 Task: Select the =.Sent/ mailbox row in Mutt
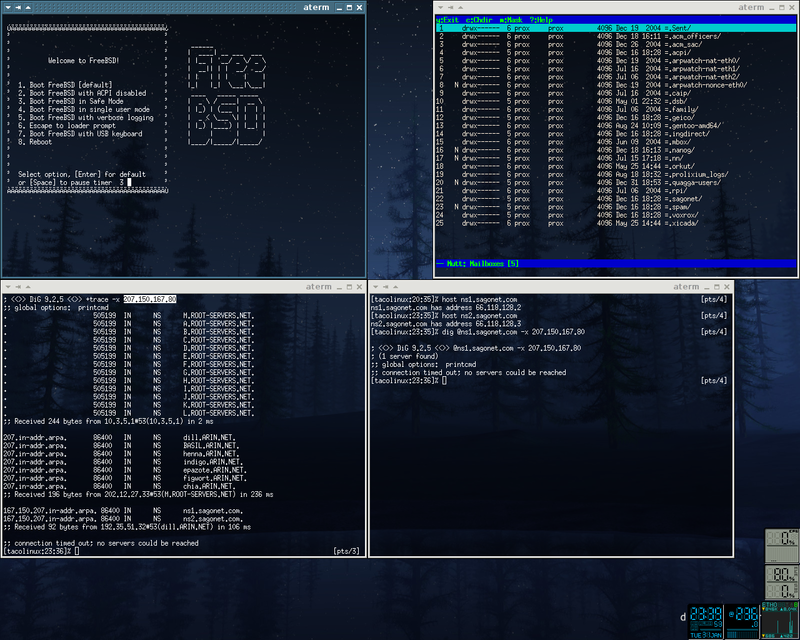616,28
